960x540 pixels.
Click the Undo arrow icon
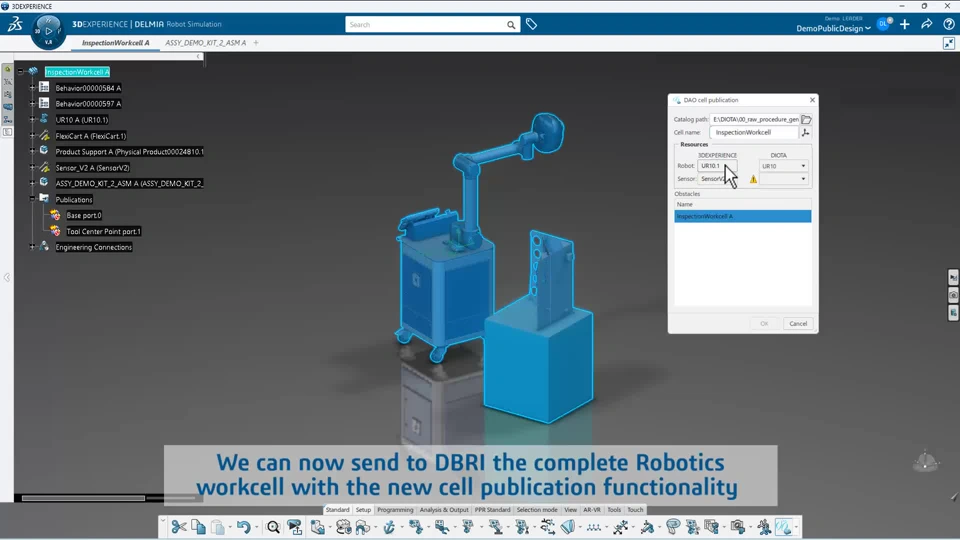(244, 527)
